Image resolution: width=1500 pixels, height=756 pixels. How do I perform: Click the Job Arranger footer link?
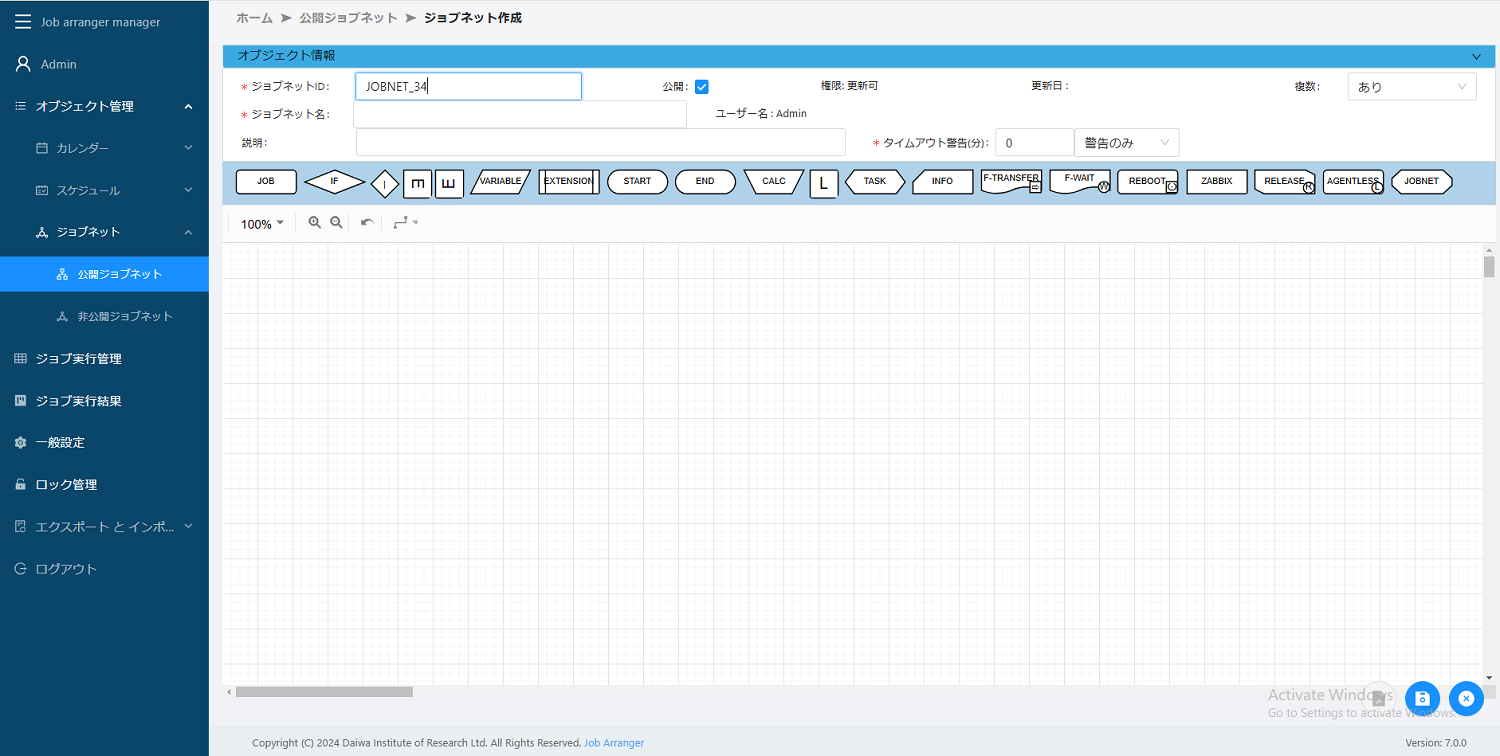(x=614, y=742)
